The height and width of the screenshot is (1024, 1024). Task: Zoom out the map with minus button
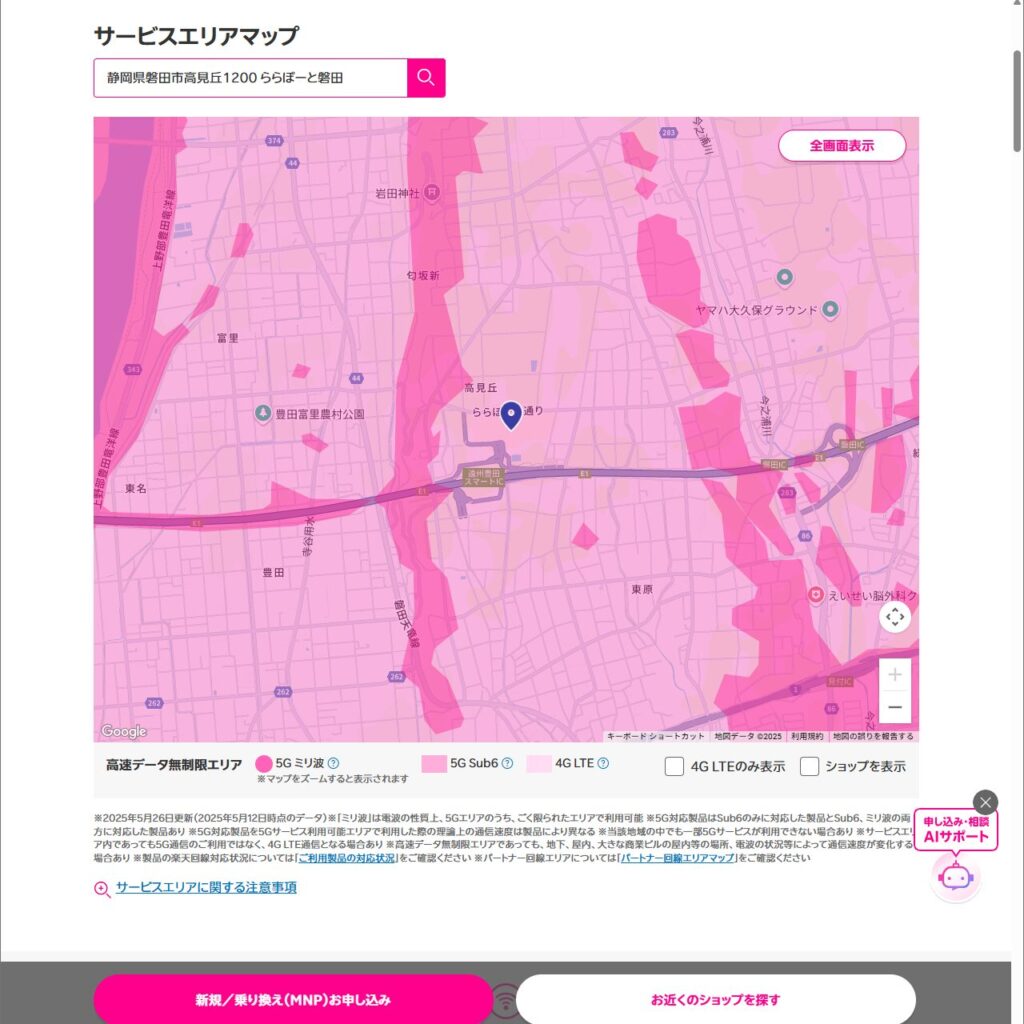coord(895,707)
